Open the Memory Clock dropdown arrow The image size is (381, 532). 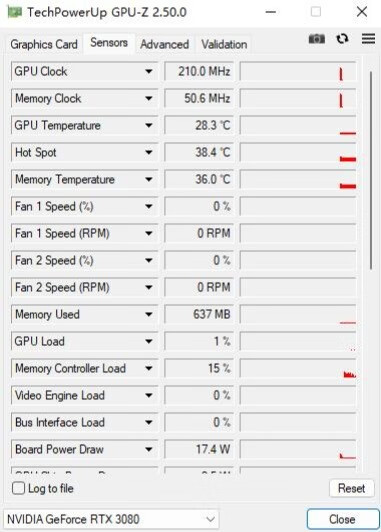coord(149,98)
